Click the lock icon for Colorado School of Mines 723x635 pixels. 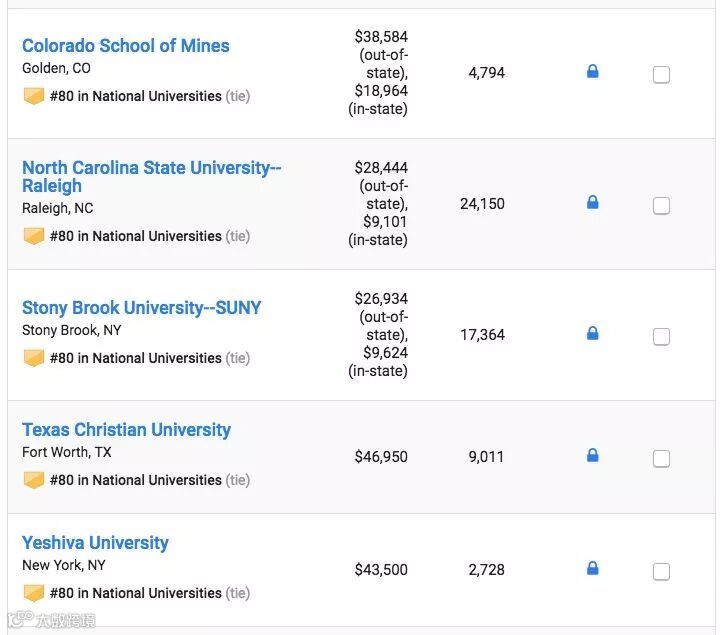pos(592,72)
